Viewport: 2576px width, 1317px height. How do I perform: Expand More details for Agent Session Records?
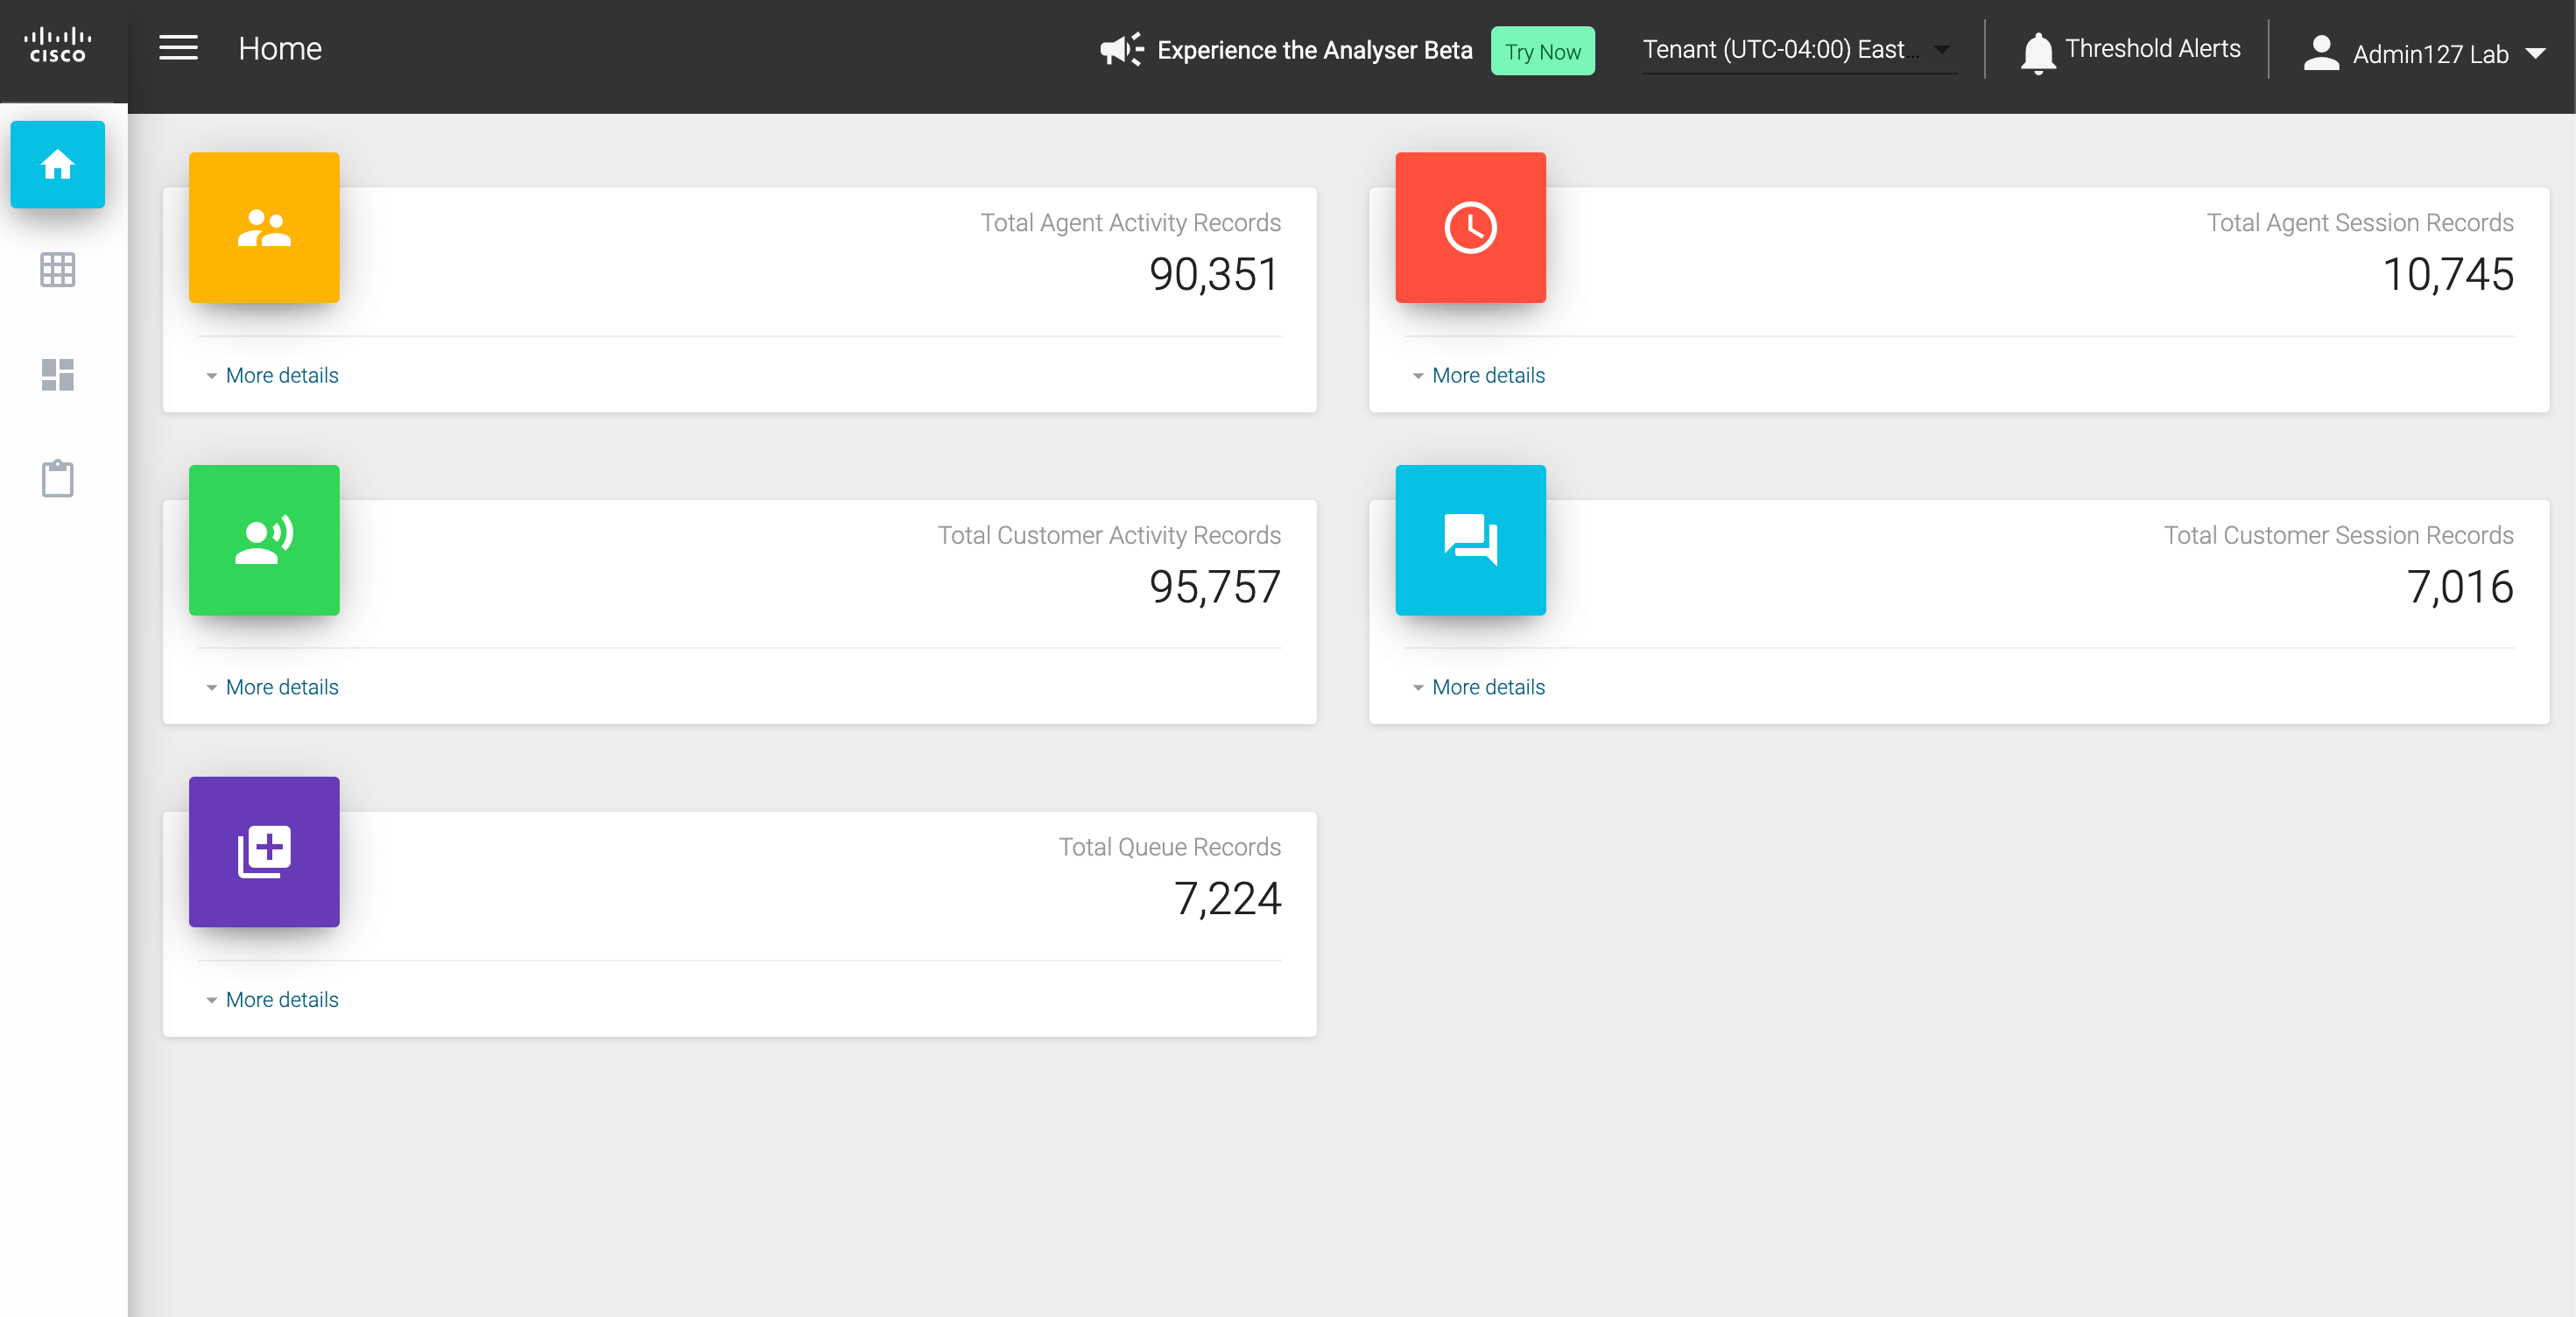click(x=1487, y=375)
